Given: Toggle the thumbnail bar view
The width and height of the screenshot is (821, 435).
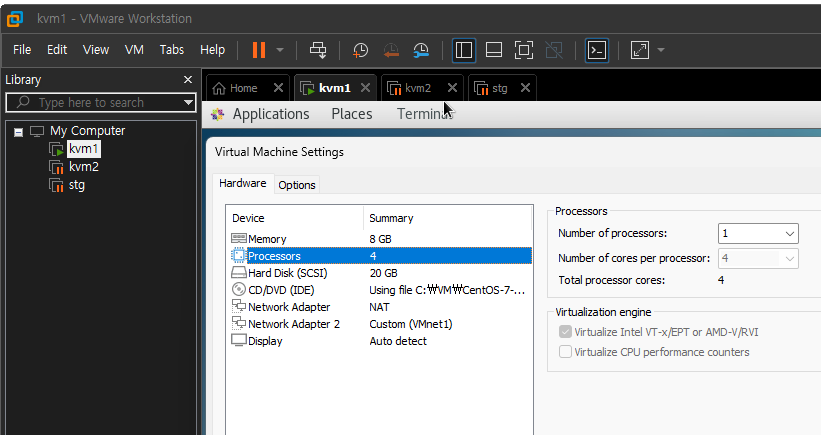Looking at the screenshot, I should [494, 50].
